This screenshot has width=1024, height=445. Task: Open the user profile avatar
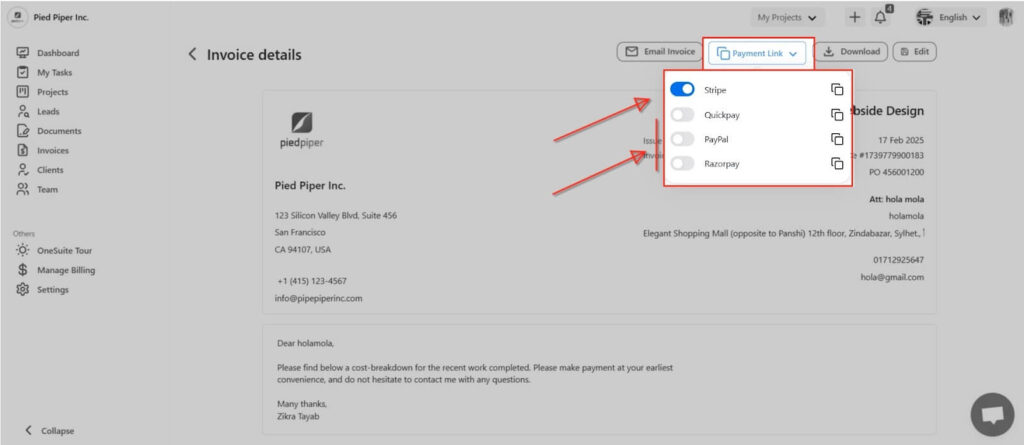click(1006, 18)
